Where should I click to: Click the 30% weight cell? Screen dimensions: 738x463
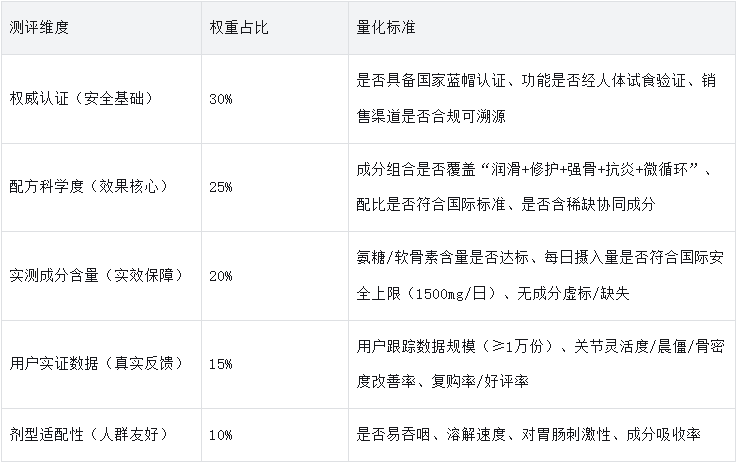(221, 99)
